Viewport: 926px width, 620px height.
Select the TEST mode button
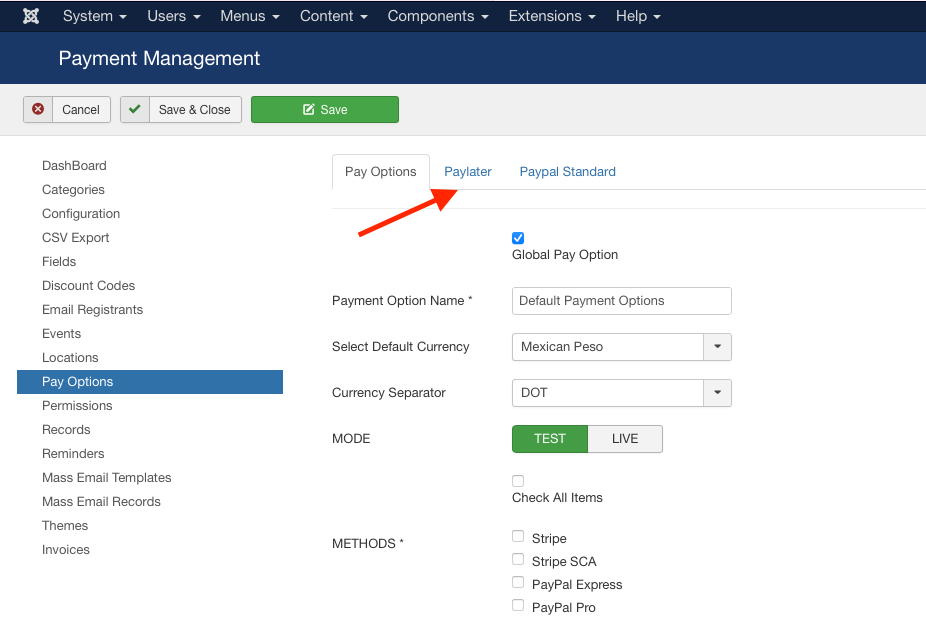549,439
